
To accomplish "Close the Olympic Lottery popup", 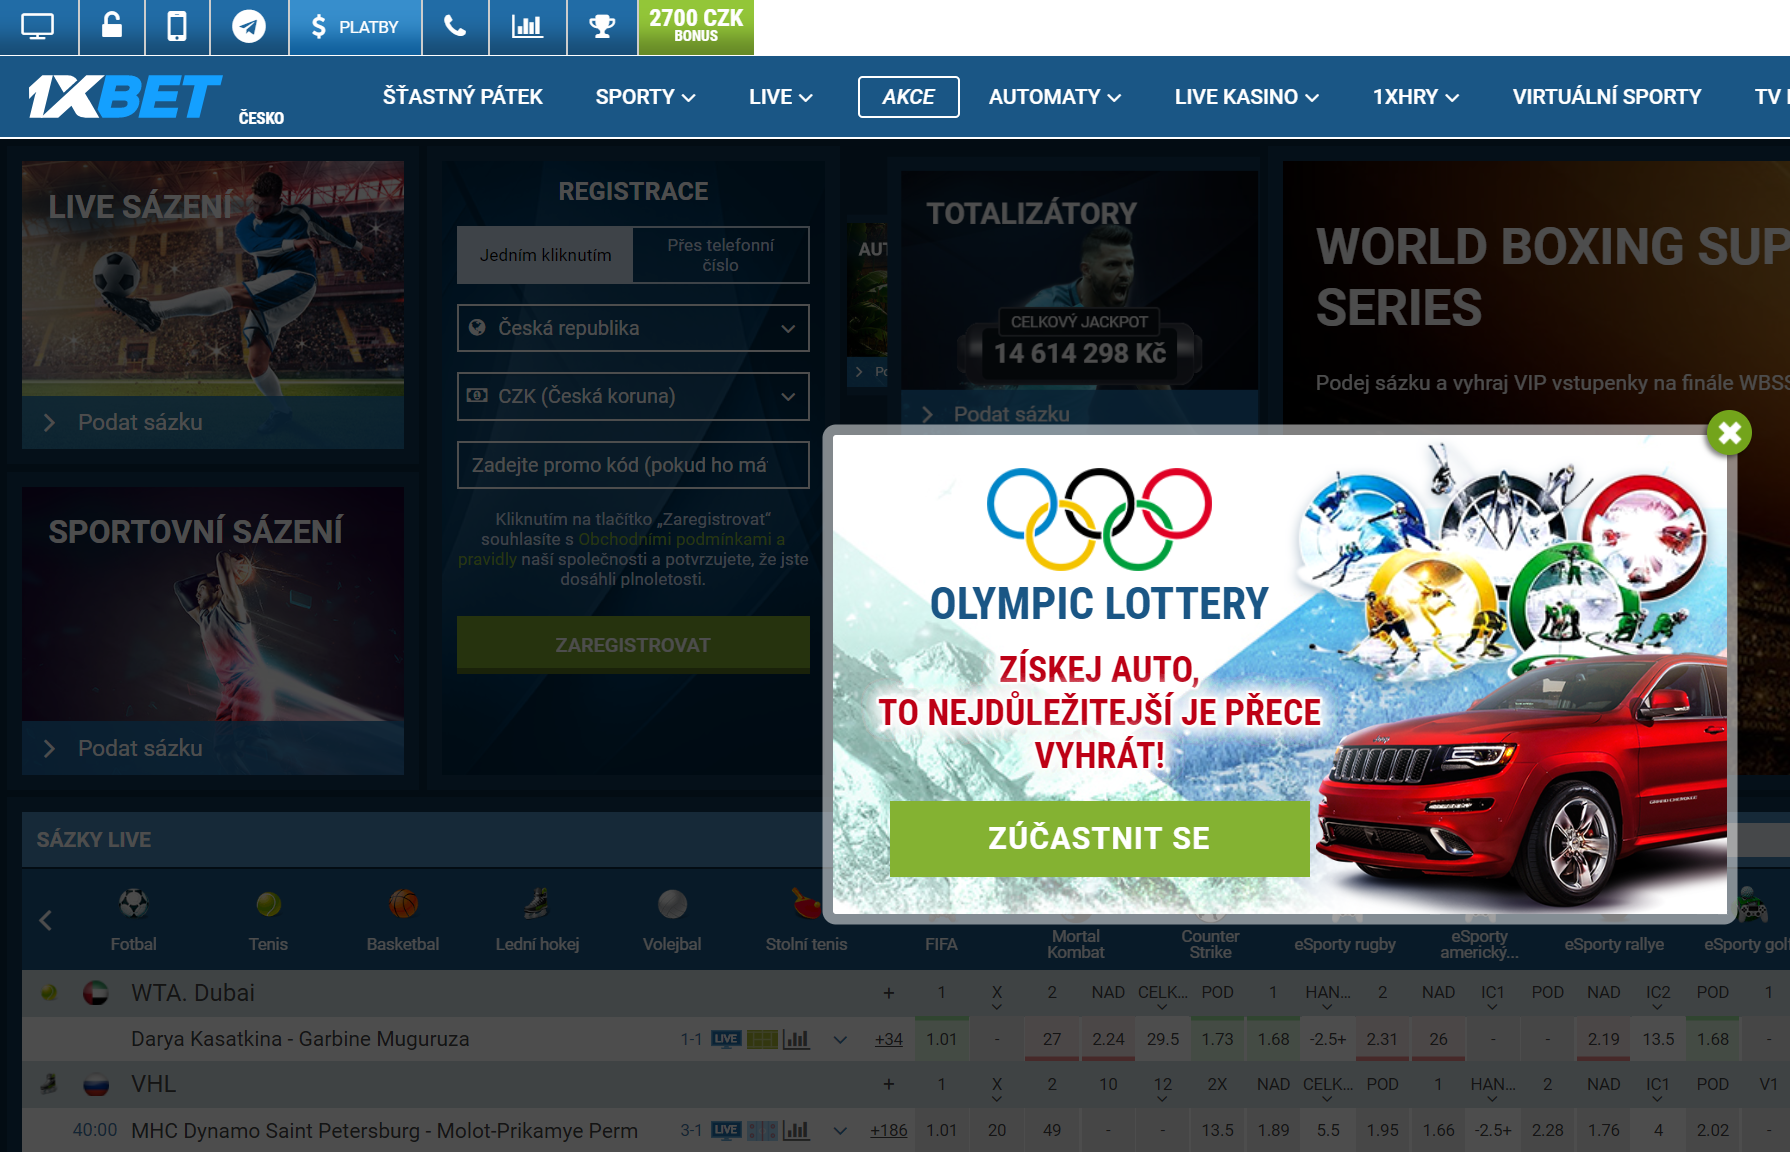I will (x=1730, y=433).
